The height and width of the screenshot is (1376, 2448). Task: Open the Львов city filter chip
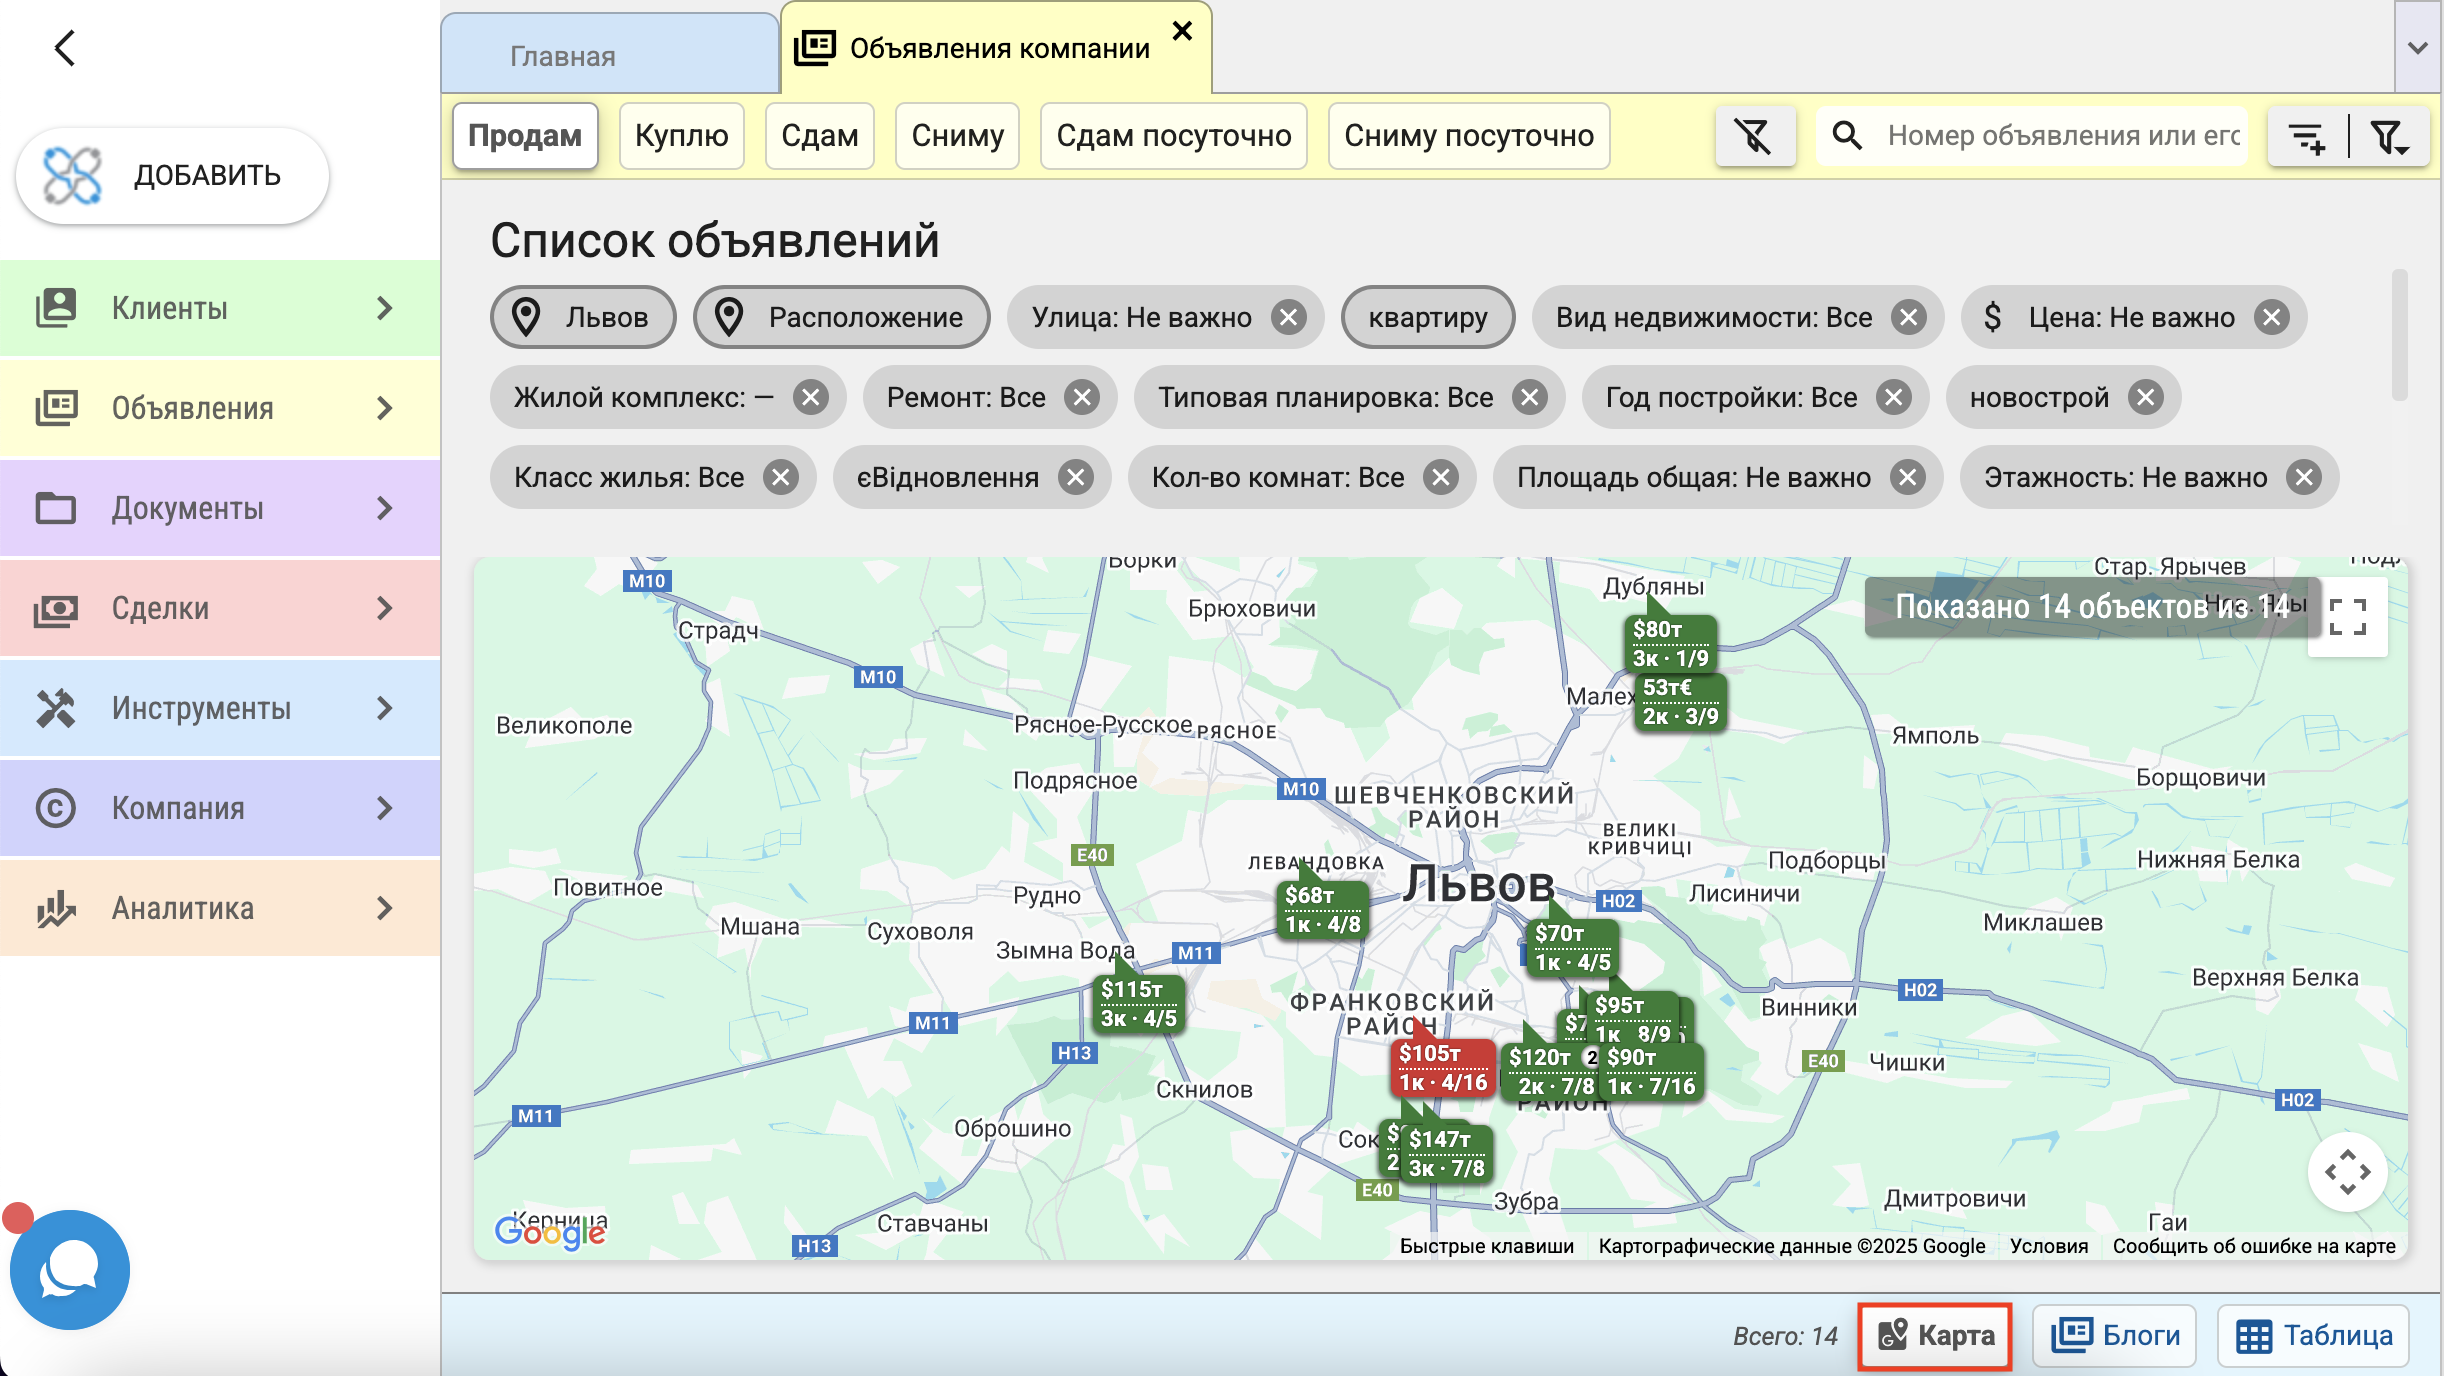pos(583,317)
